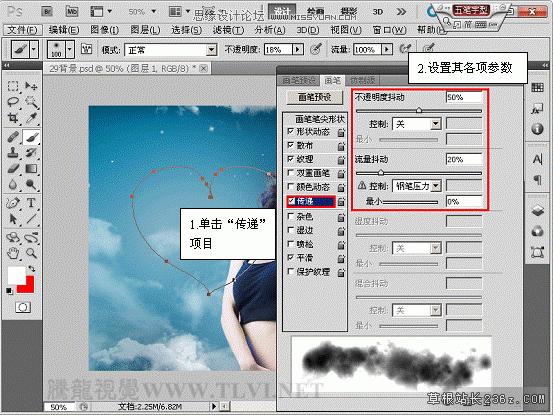The image size is (553, 415).
Task: Click the 画笔预设 button
Action: coord(315,97)
